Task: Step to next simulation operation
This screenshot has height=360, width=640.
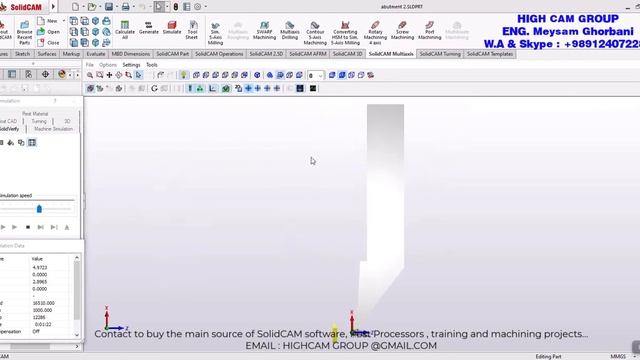Action: point(41,227)
